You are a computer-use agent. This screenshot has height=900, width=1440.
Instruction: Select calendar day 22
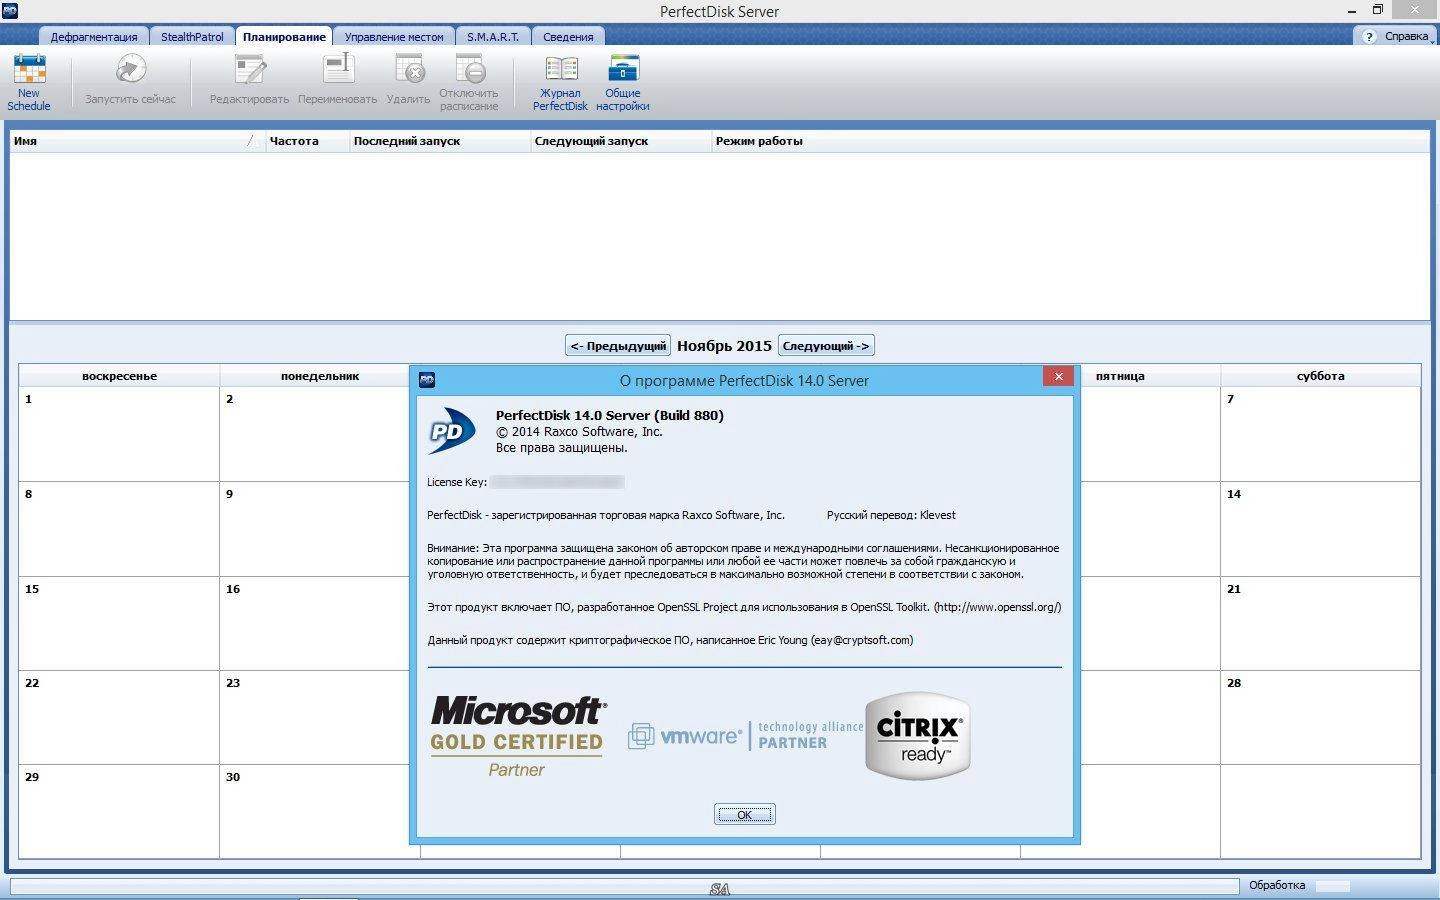[119, 718]
